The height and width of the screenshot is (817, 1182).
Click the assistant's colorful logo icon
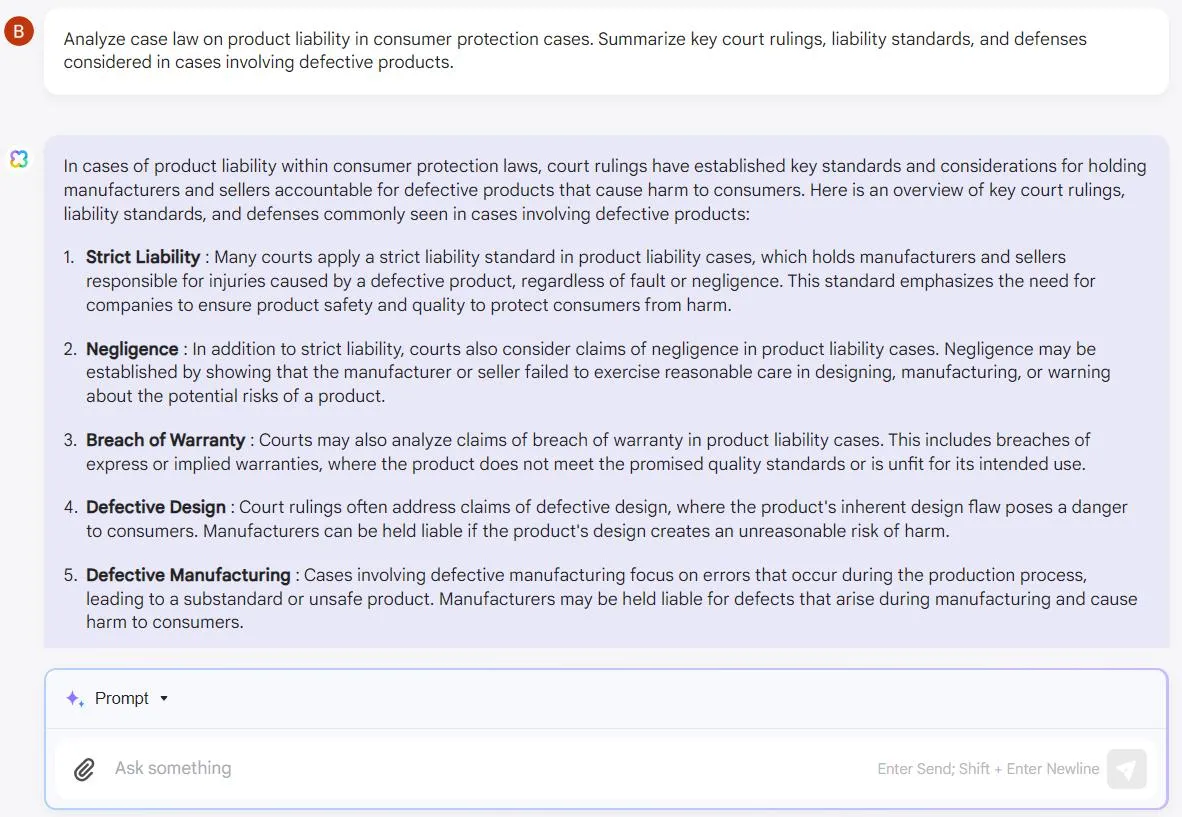[x=19, y=159]
